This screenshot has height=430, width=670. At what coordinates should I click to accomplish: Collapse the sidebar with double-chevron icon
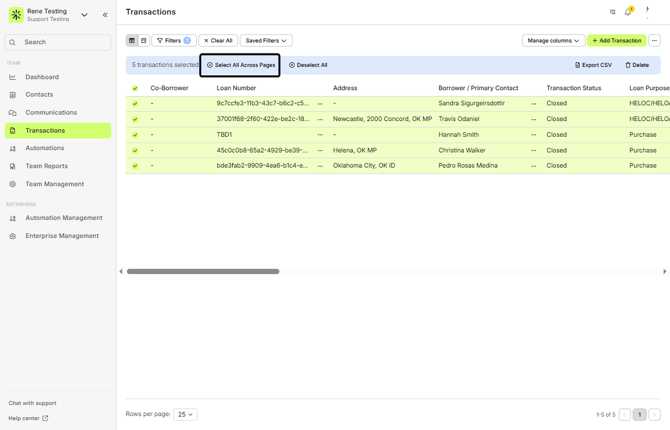[x=105, y=15]
